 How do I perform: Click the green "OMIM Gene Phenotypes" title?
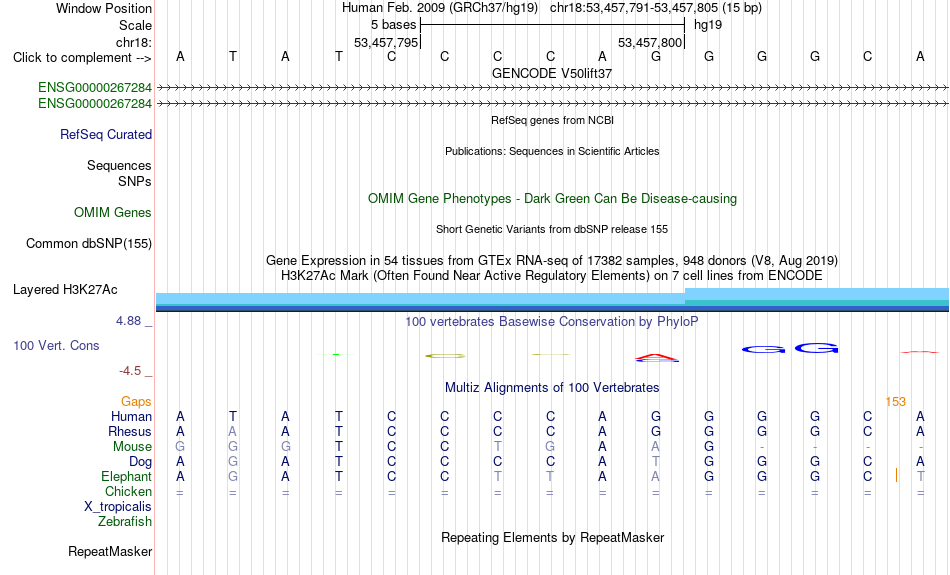click(x=552, y=199)
